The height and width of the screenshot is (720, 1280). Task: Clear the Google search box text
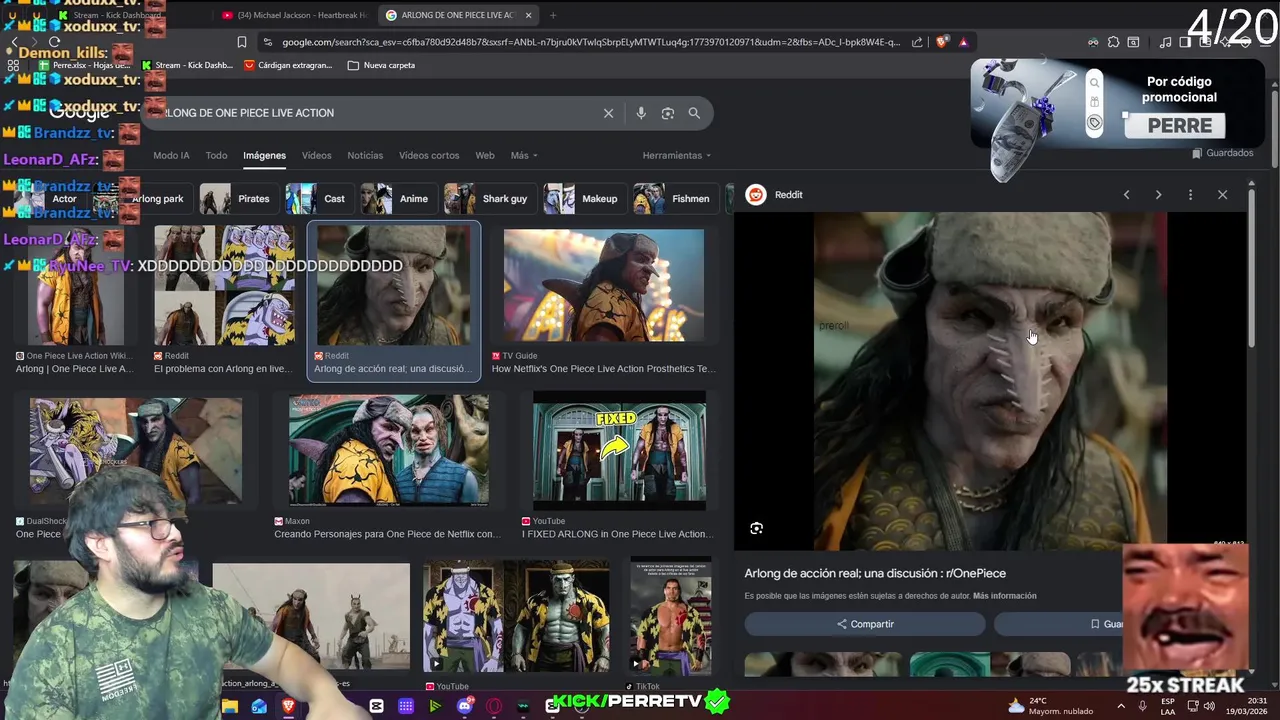[608, 113]
